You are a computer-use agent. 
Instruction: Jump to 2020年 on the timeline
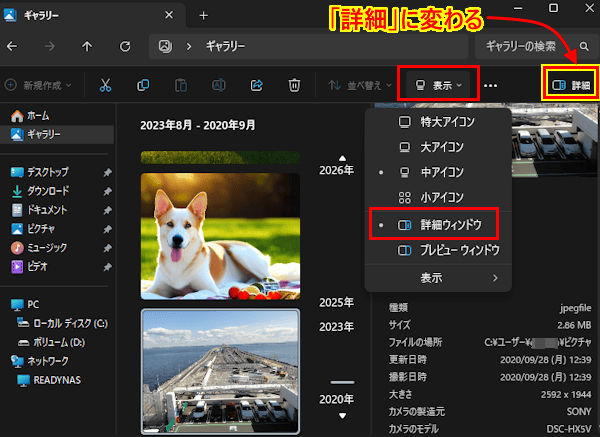[336, 399]
